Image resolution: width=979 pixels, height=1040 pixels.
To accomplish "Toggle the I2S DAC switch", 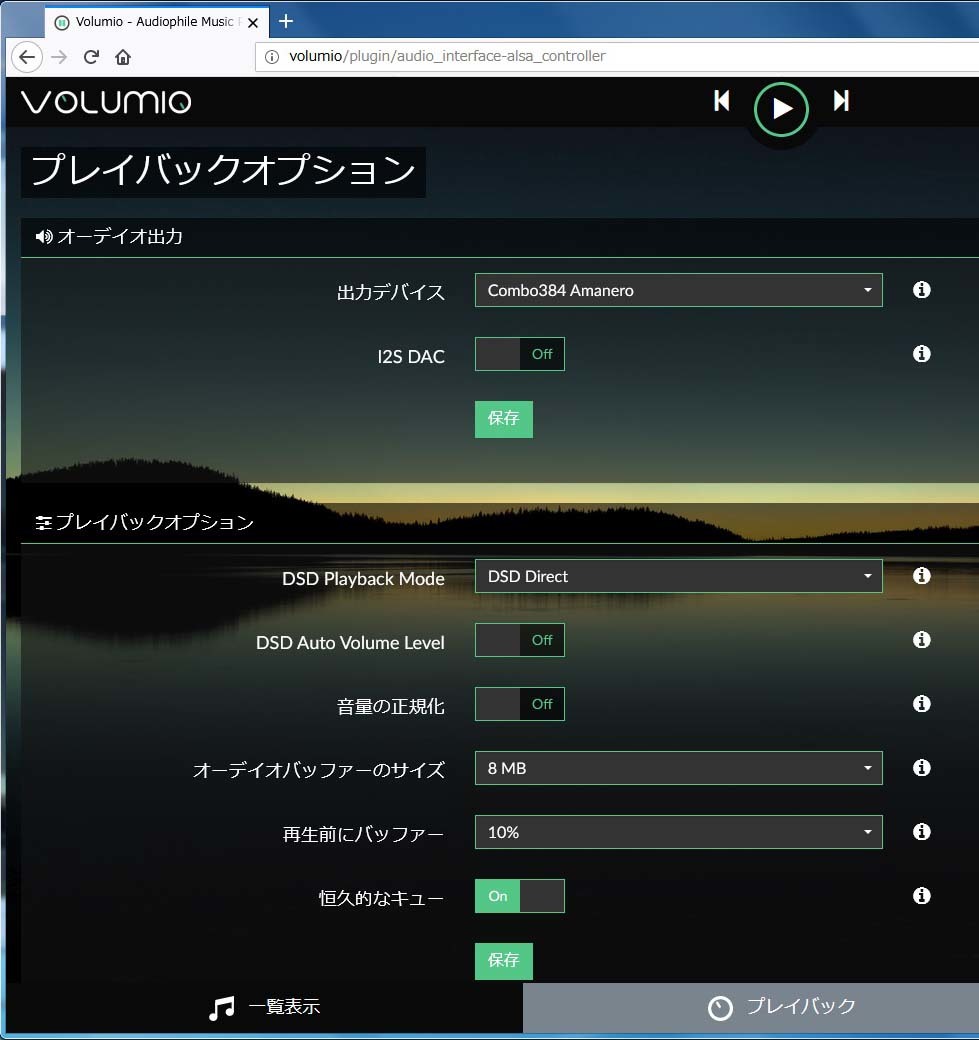I will click(x=519, y=354).
